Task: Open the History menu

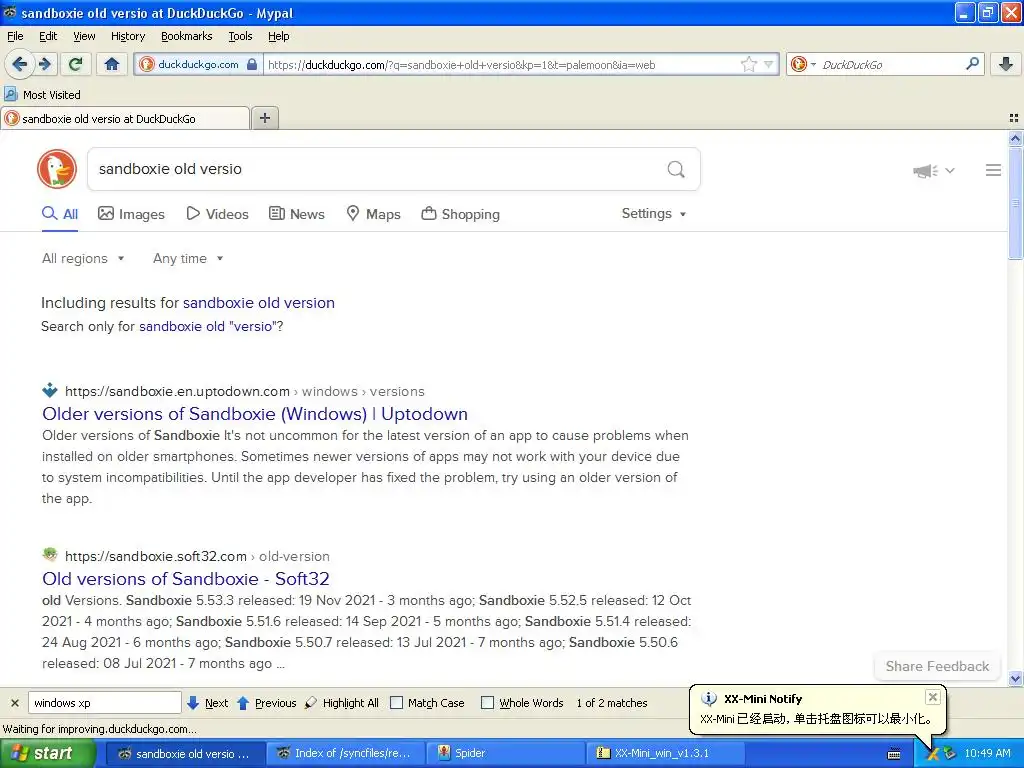Action: pyautogui.click(x=128, y=36)
